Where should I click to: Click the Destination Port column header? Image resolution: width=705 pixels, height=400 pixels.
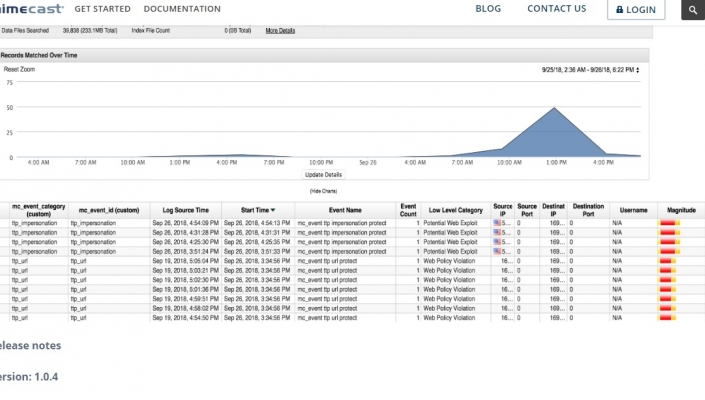pyautogui.click(x=588, y=210)
